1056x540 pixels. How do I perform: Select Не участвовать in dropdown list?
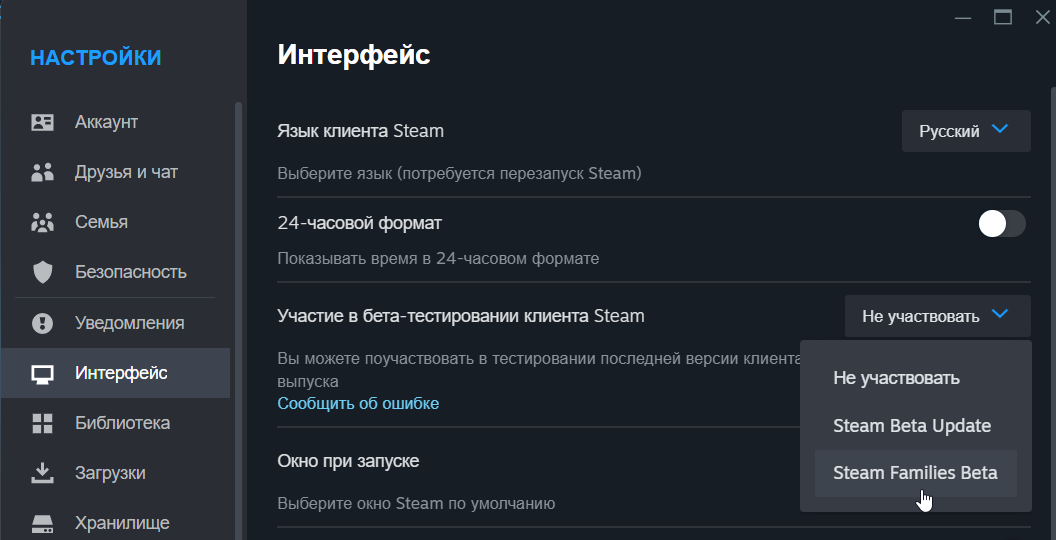[896, 378]
